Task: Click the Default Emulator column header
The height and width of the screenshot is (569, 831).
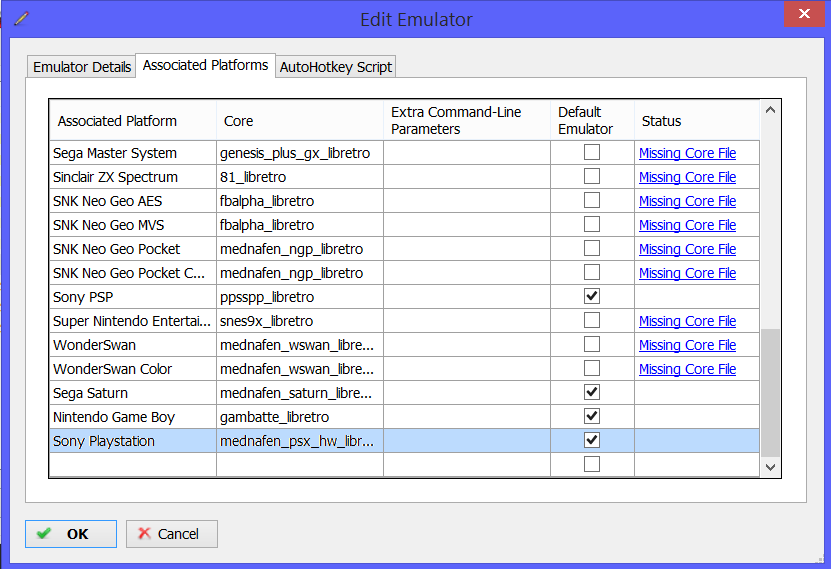Action: click(x=593, y=121)
